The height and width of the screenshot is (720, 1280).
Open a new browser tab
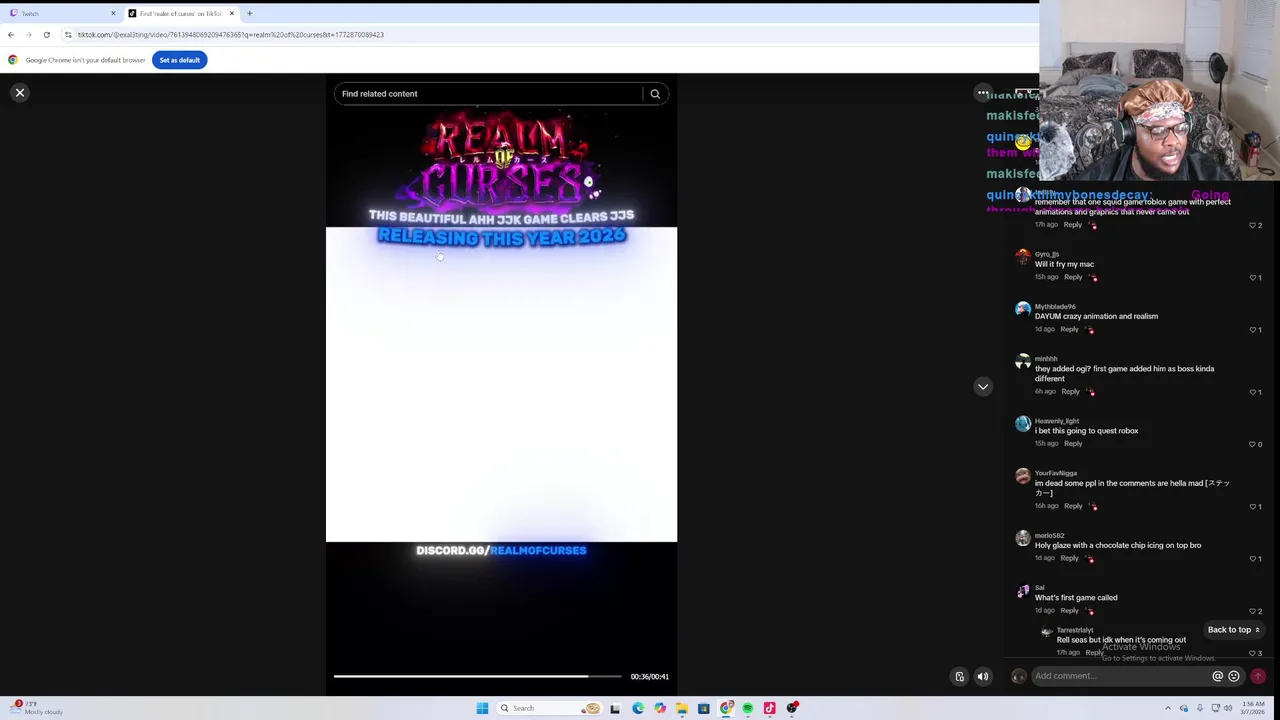[250, 14]
